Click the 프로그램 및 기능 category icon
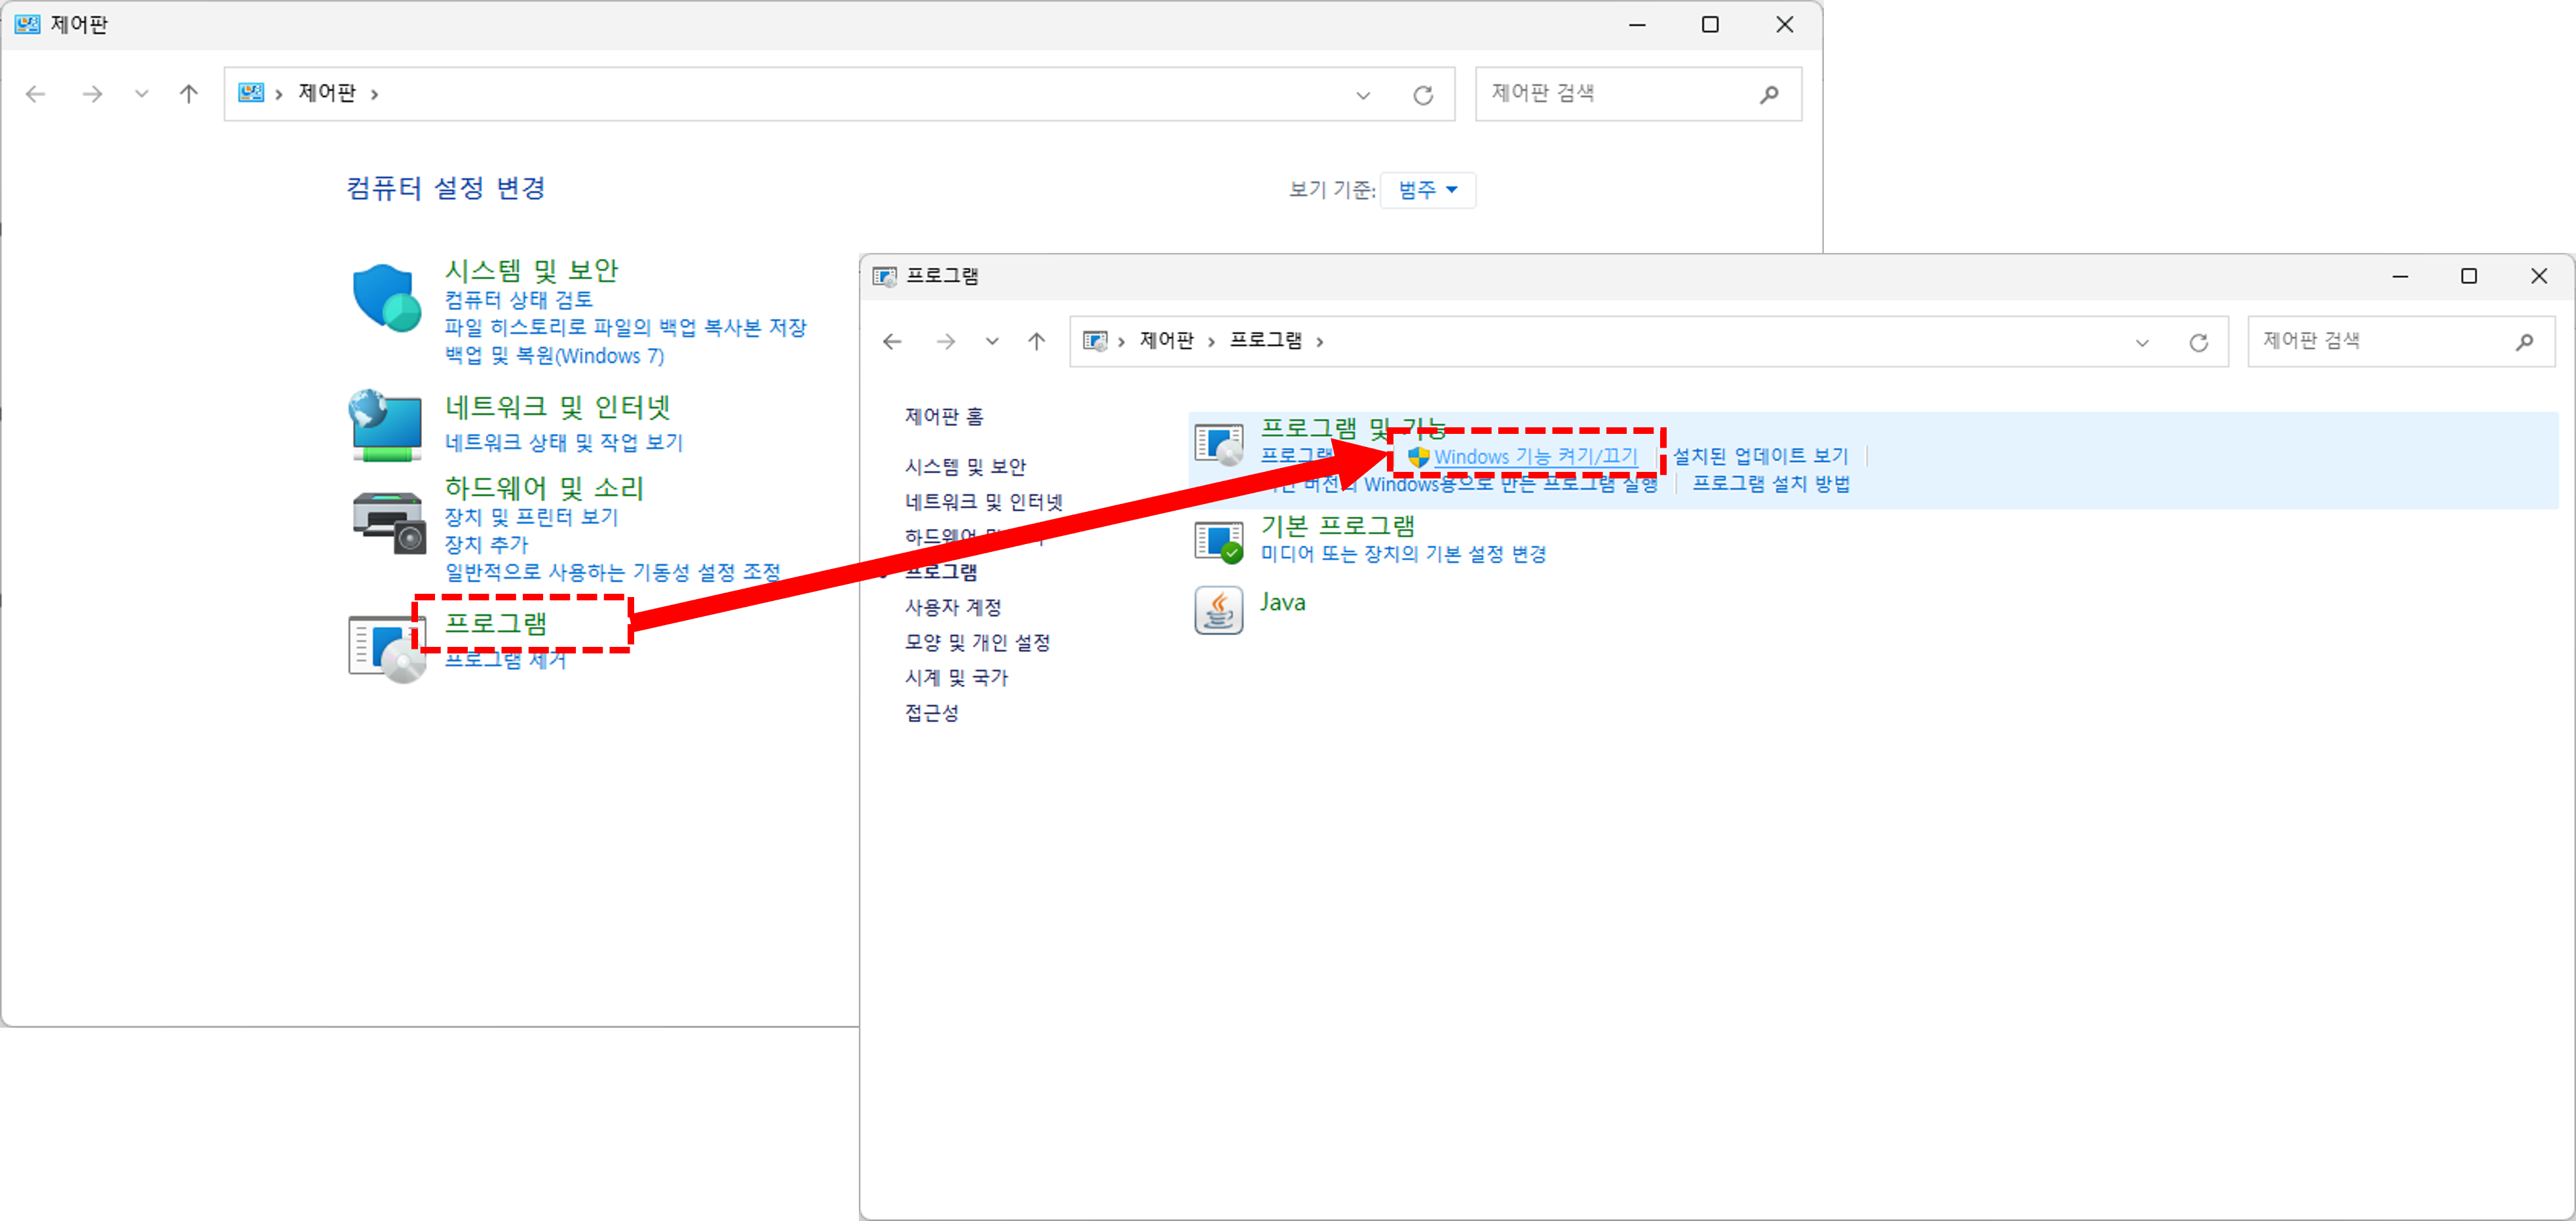 click(x=1218, y=443)
